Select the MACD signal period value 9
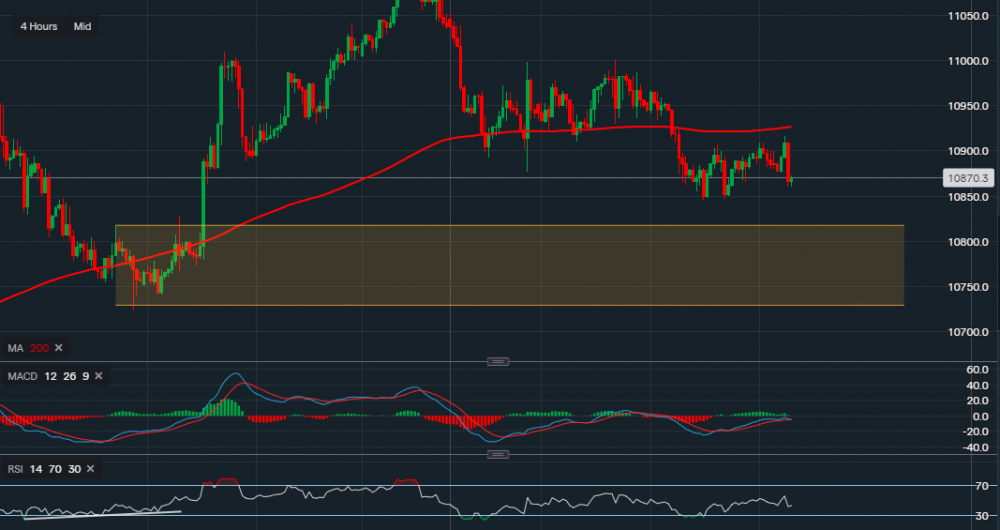1000x530 pixels. coord(84,376)
